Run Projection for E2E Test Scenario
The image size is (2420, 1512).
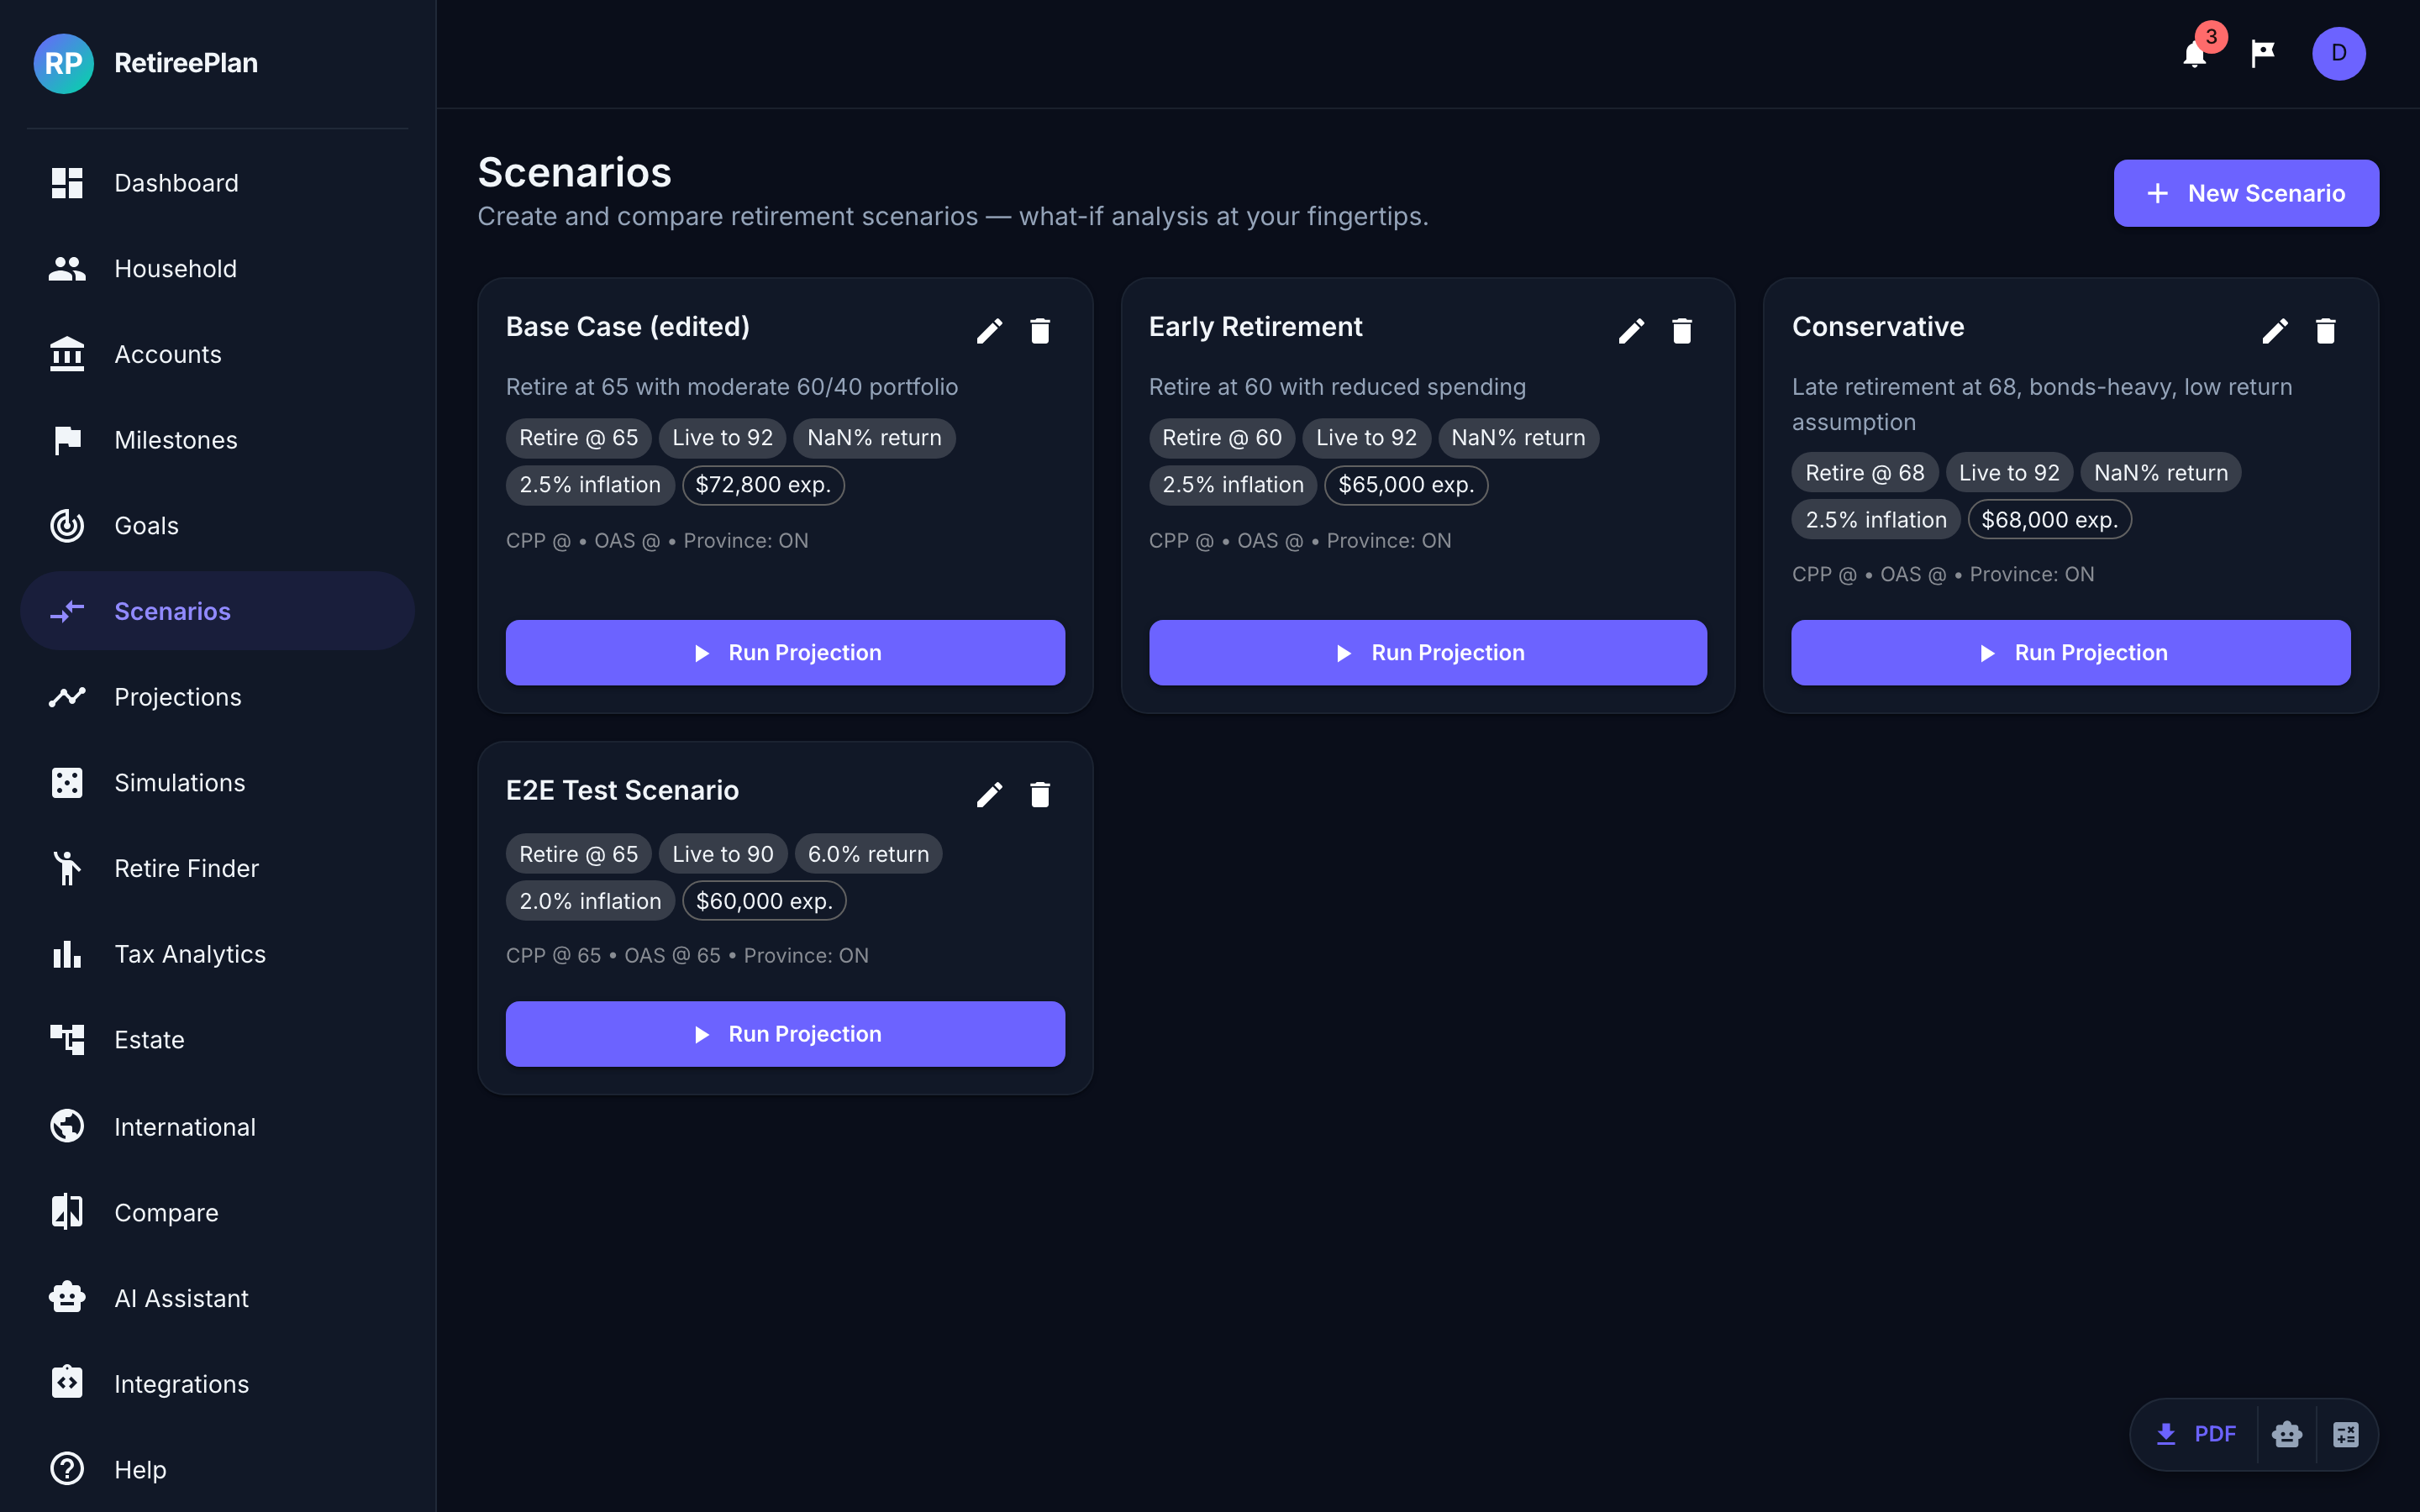point(785,1034)
